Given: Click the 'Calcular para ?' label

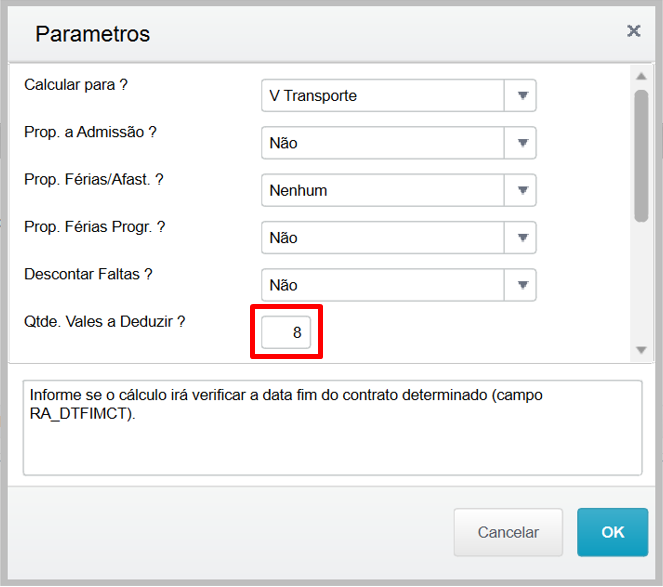Looking at the screenshot, I should [76, 85].
